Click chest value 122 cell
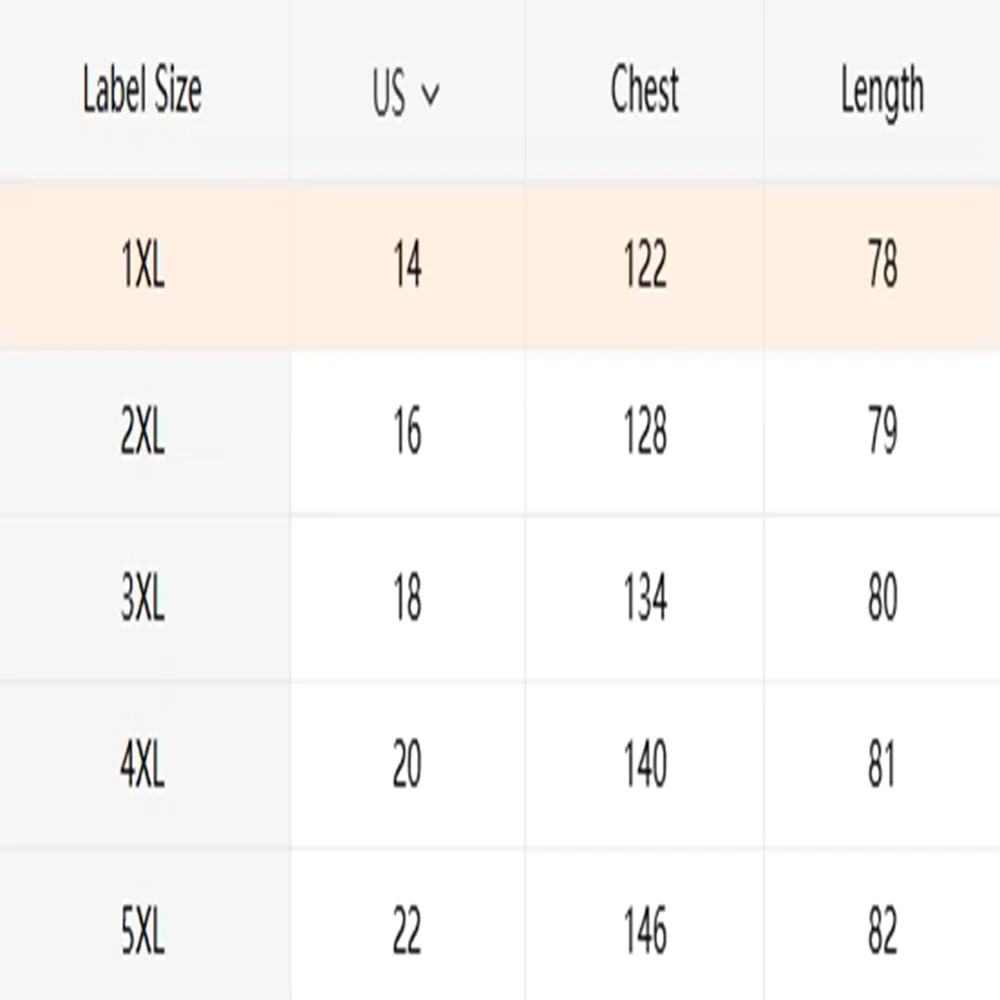 coord(645,267)
